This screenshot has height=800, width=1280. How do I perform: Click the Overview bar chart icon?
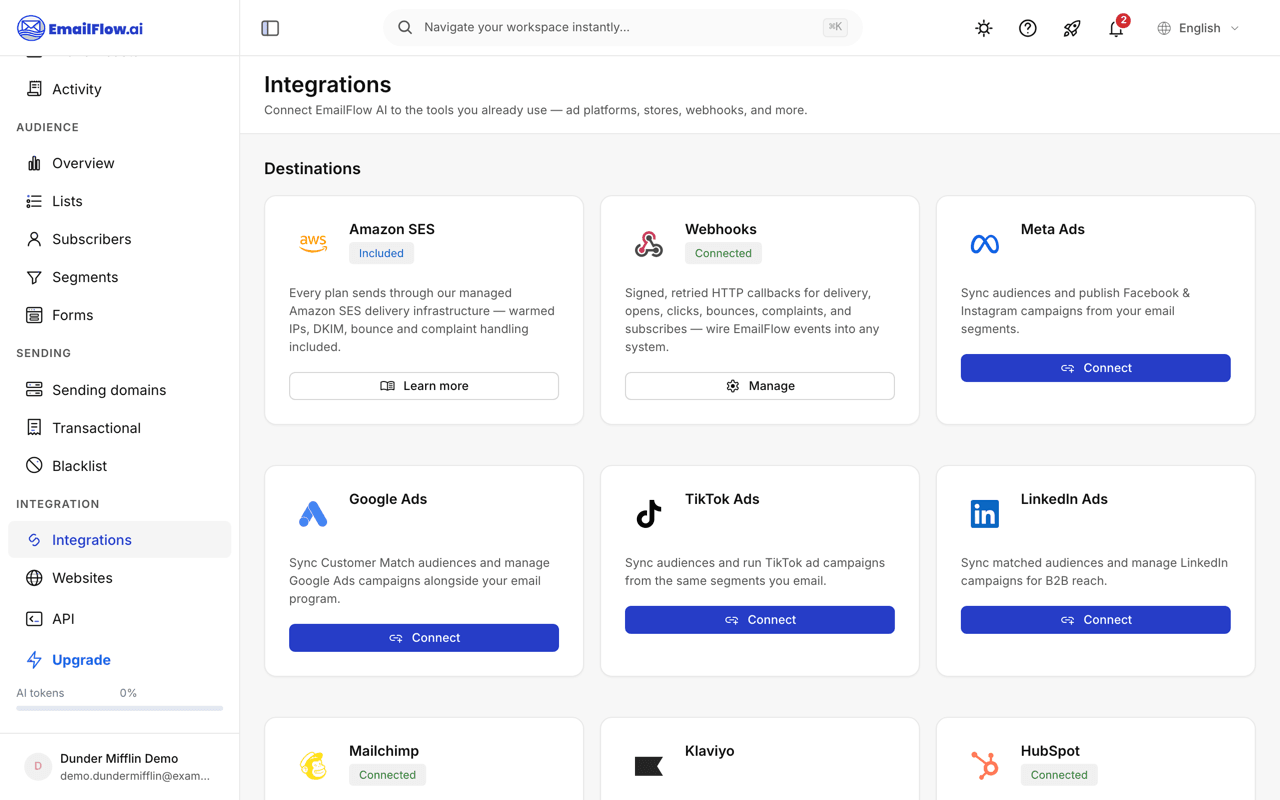34,163
